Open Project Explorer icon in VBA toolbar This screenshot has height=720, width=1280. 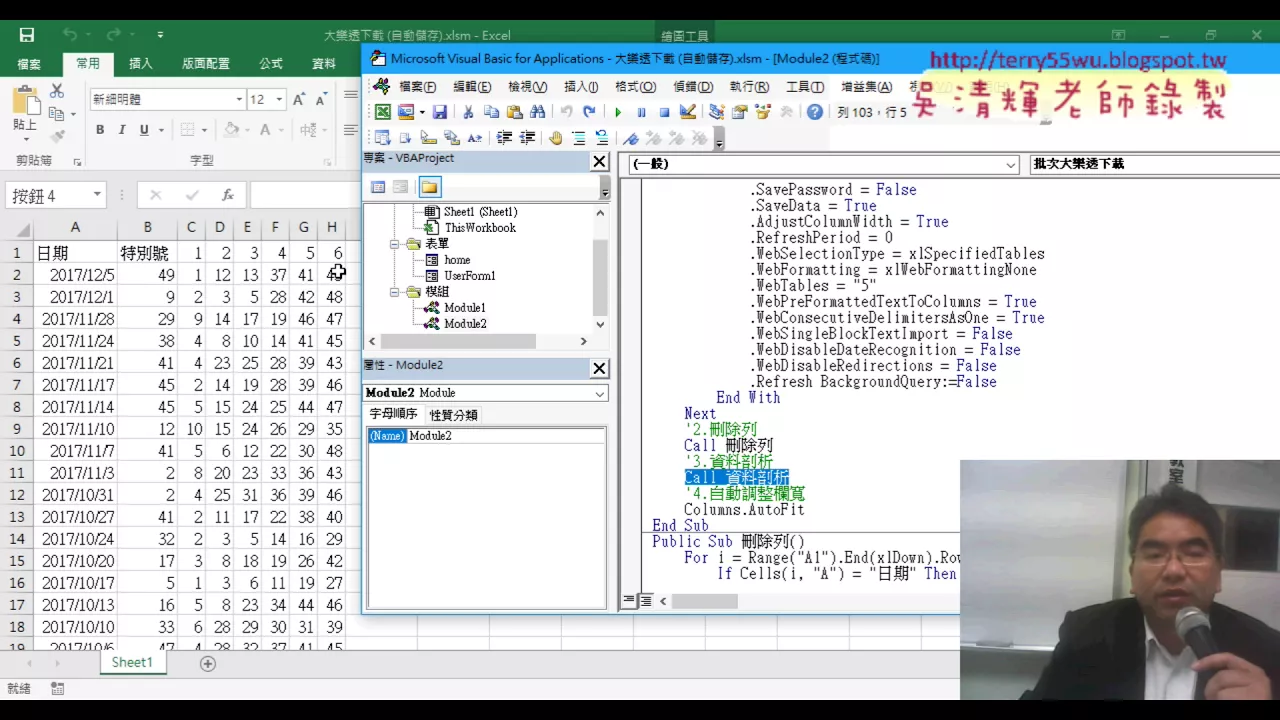[718, 112]
